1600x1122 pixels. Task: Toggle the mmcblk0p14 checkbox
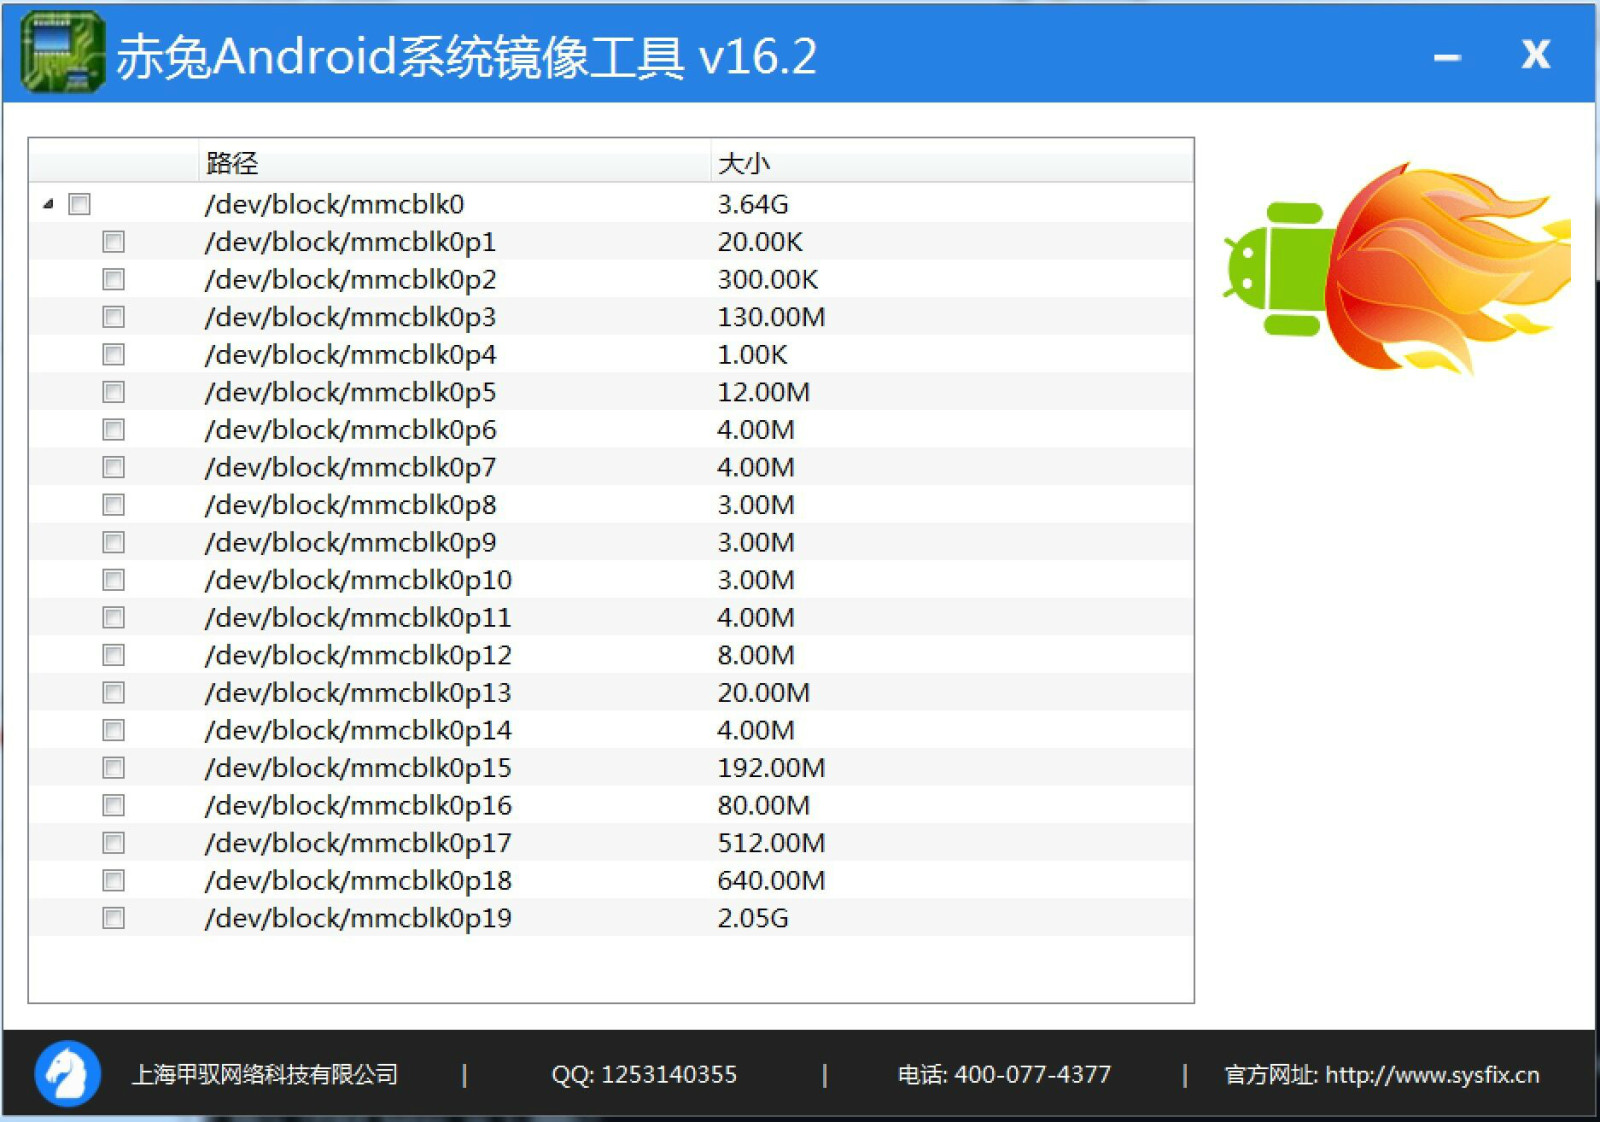(113, 730)
